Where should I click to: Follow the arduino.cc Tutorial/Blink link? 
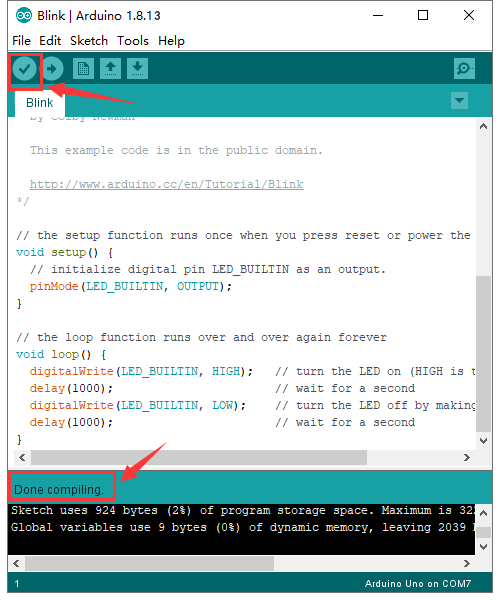(x=167, y=184)
